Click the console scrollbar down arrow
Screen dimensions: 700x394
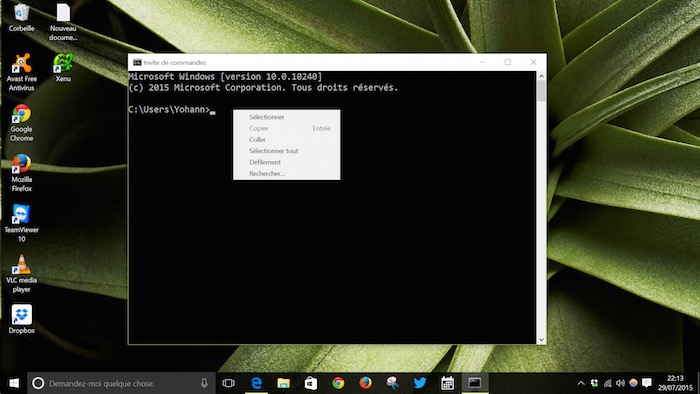tap(541, 340)
